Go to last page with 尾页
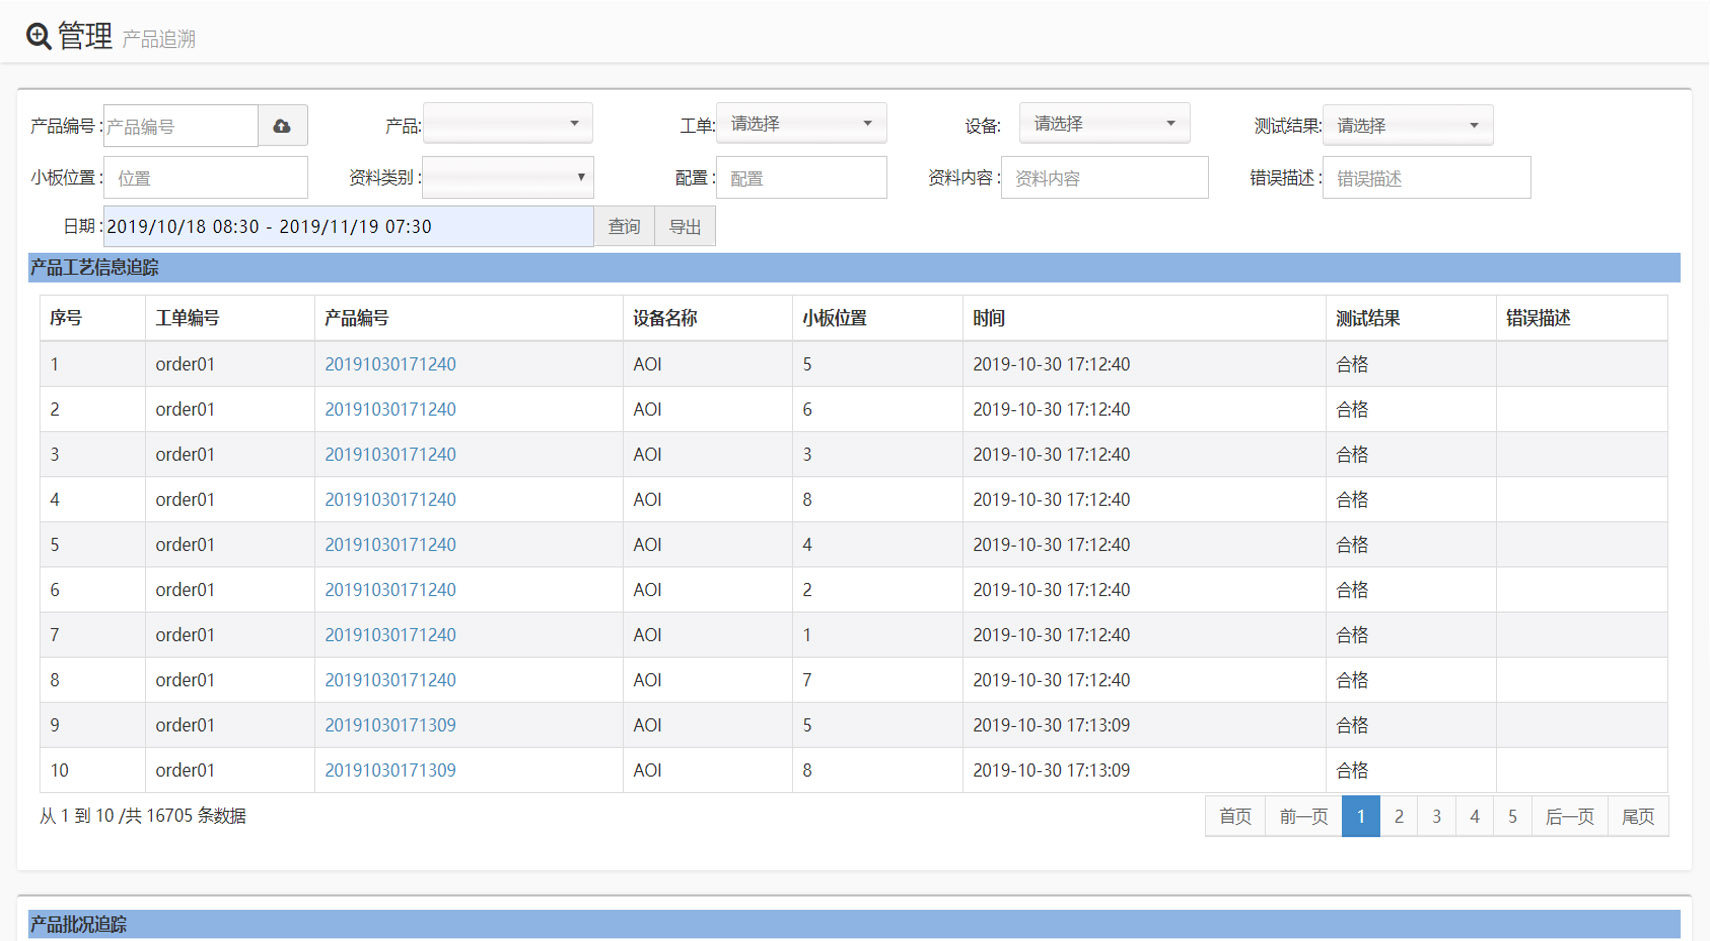 pyautogui.click(x=1637, y=817)
